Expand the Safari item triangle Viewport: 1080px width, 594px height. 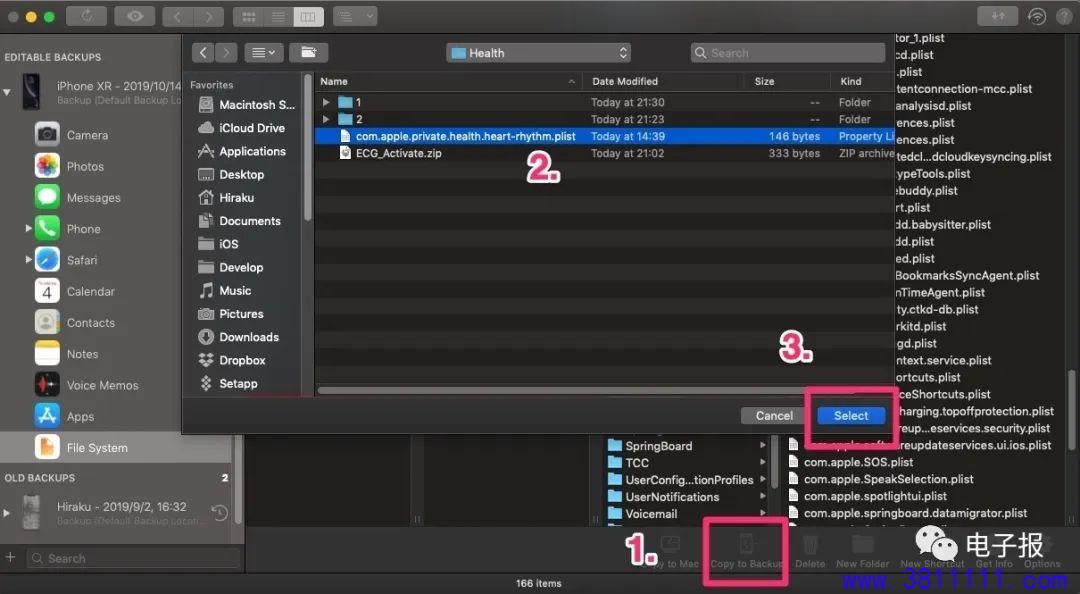(x=28, y=260)
